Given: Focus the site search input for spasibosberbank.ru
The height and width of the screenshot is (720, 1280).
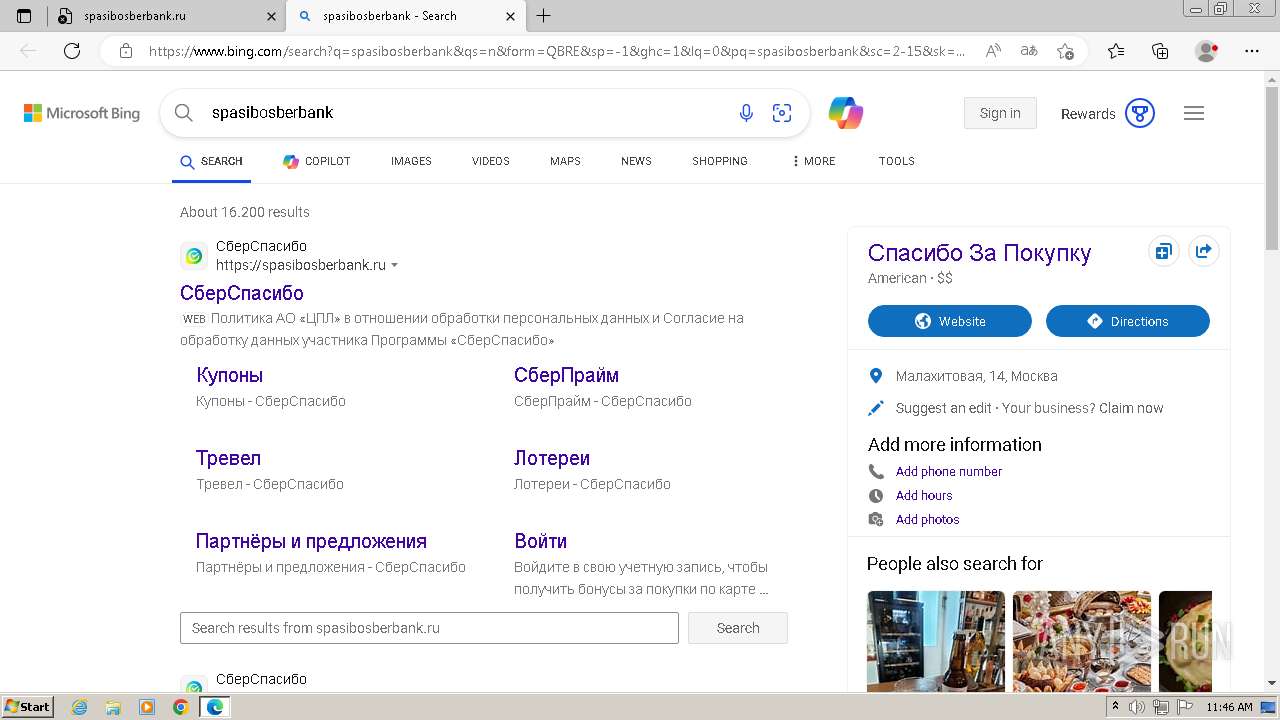Looking at the screenshot, I should (429, 628).
